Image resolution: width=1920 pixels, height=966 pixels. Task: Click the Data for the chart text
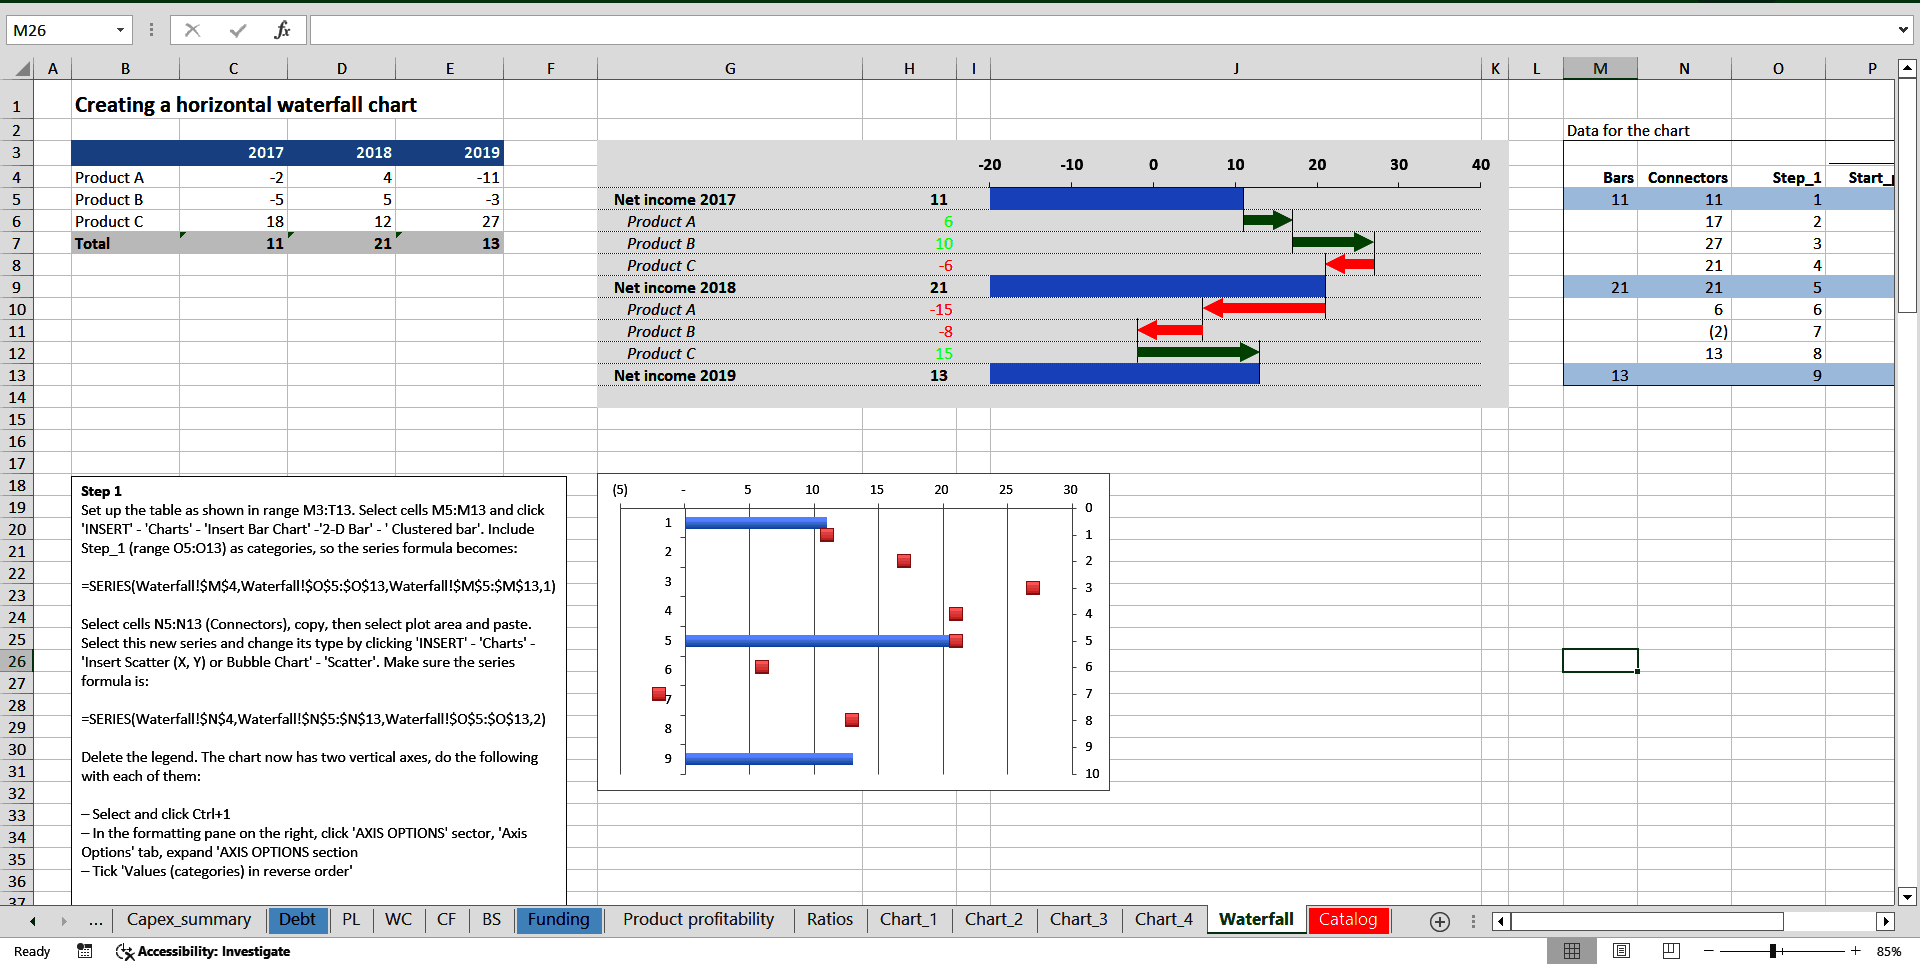(1628, 130)
